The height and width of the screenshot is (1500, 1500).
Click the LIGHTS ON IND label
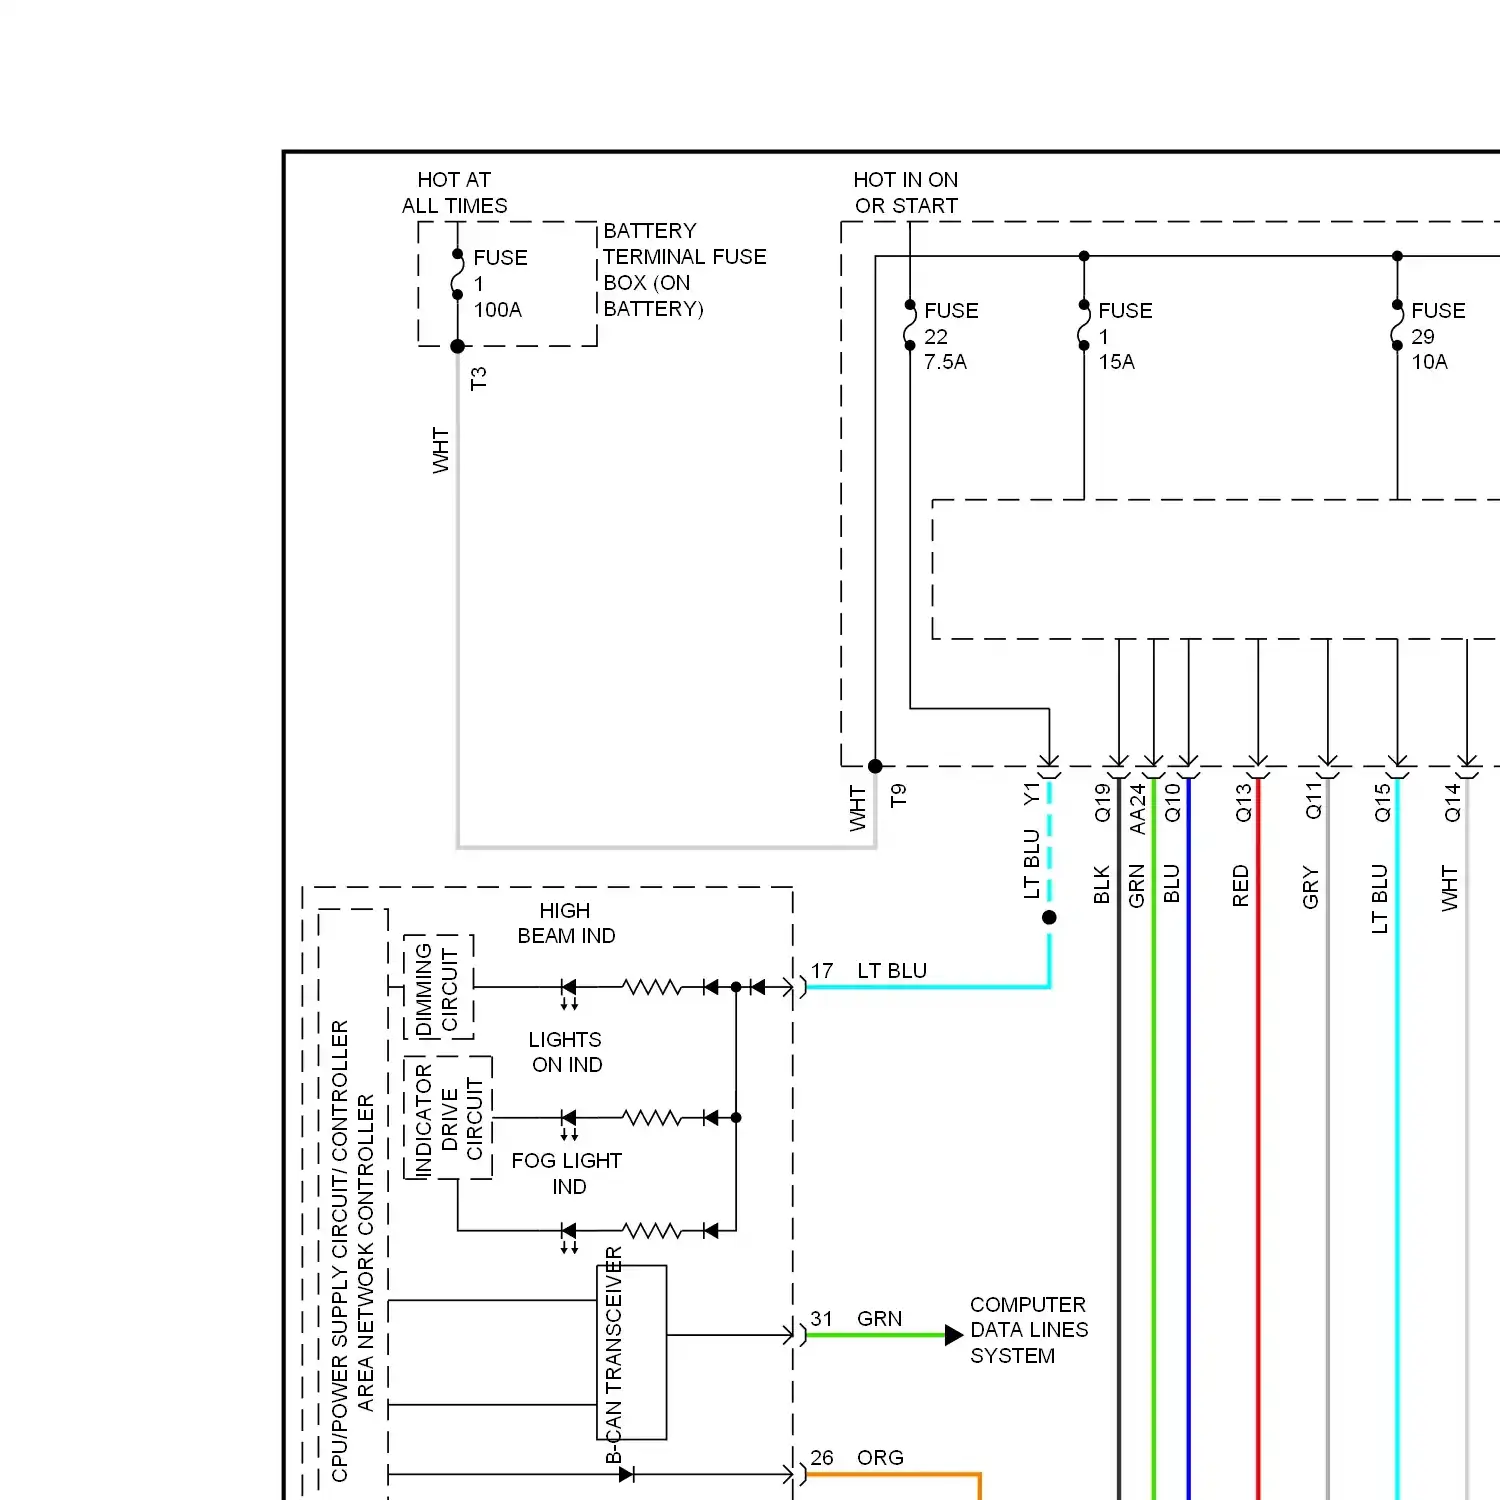tap(567, 1052)
